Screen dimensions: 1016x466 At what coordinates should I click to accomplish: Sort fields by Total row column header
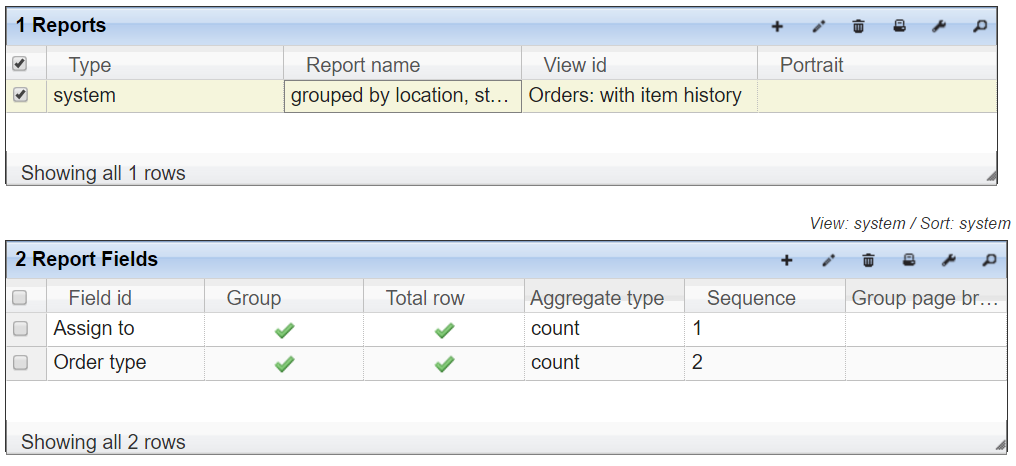tap(444, 298)
